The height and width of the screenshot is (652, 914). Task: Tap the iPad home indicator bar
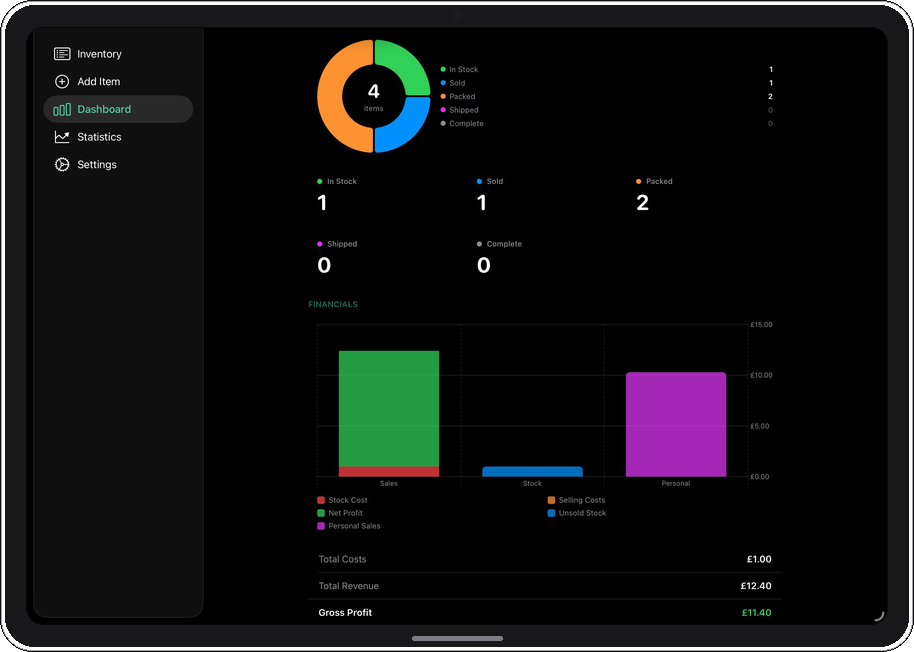tap(457, 638)
